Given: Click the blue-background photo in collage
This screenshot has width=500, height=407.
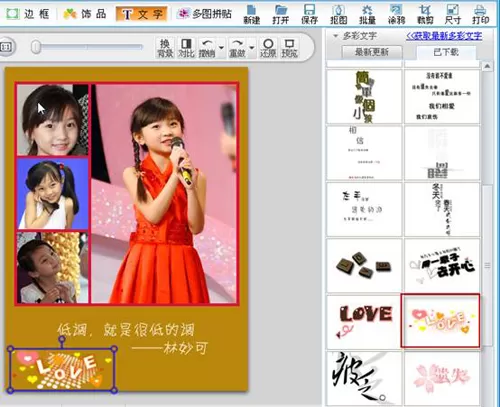Looking at the screenshot, I should click(52, 194).
